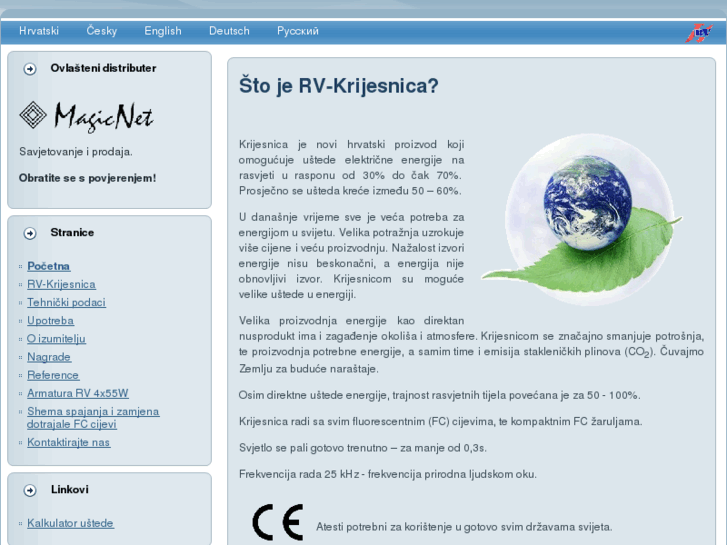Open Armatura RV 4x55W link

point(78,393)
